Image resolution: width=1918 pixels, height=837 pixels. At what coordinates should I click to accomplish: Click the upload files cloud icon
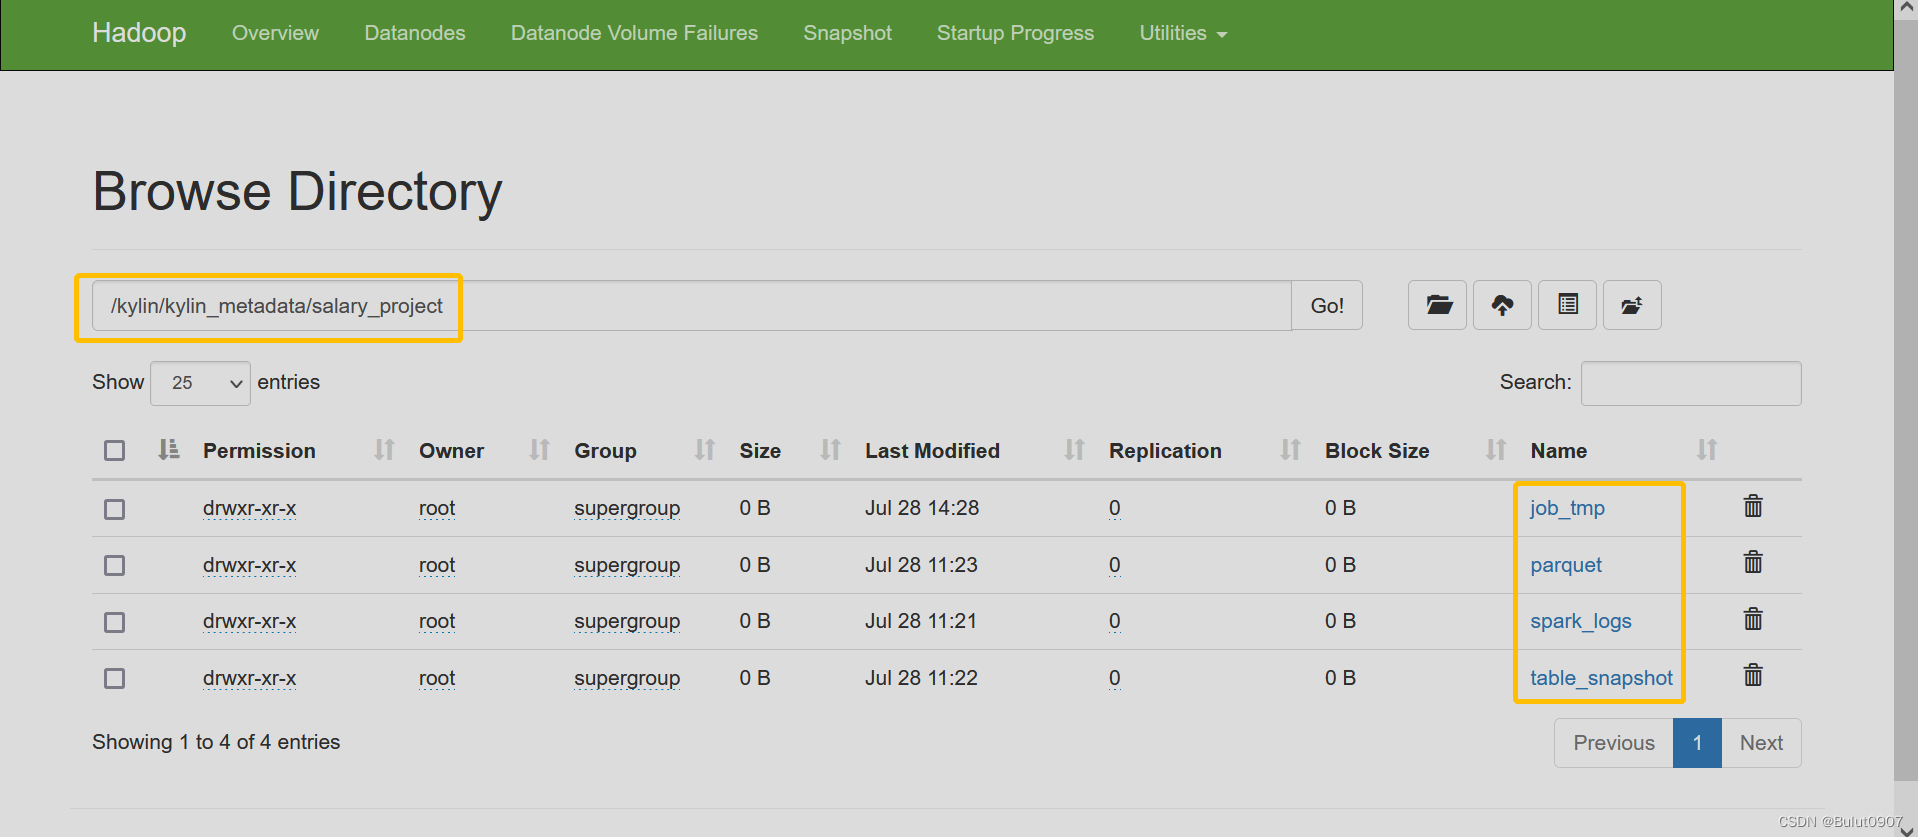1502,305
